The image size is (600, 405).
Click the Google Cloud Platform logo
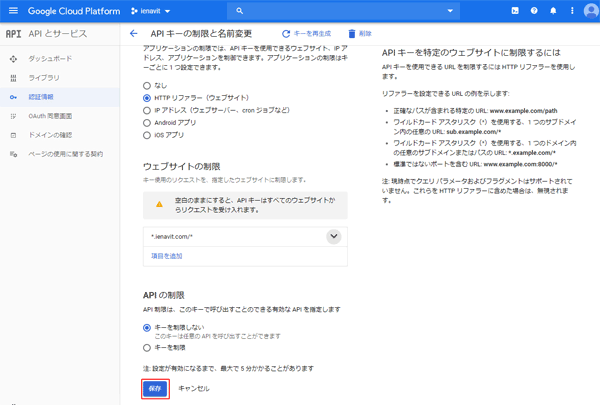pos(74,11)
